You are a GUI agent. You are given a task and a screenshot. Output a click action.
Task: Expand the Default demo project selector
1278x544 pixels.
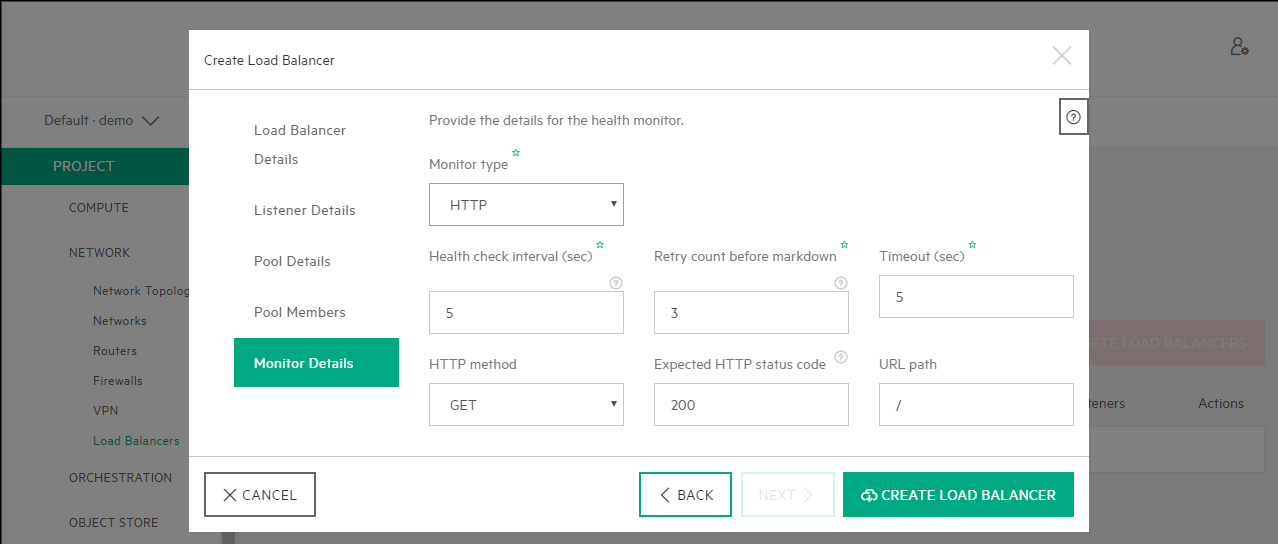(101, 121)
